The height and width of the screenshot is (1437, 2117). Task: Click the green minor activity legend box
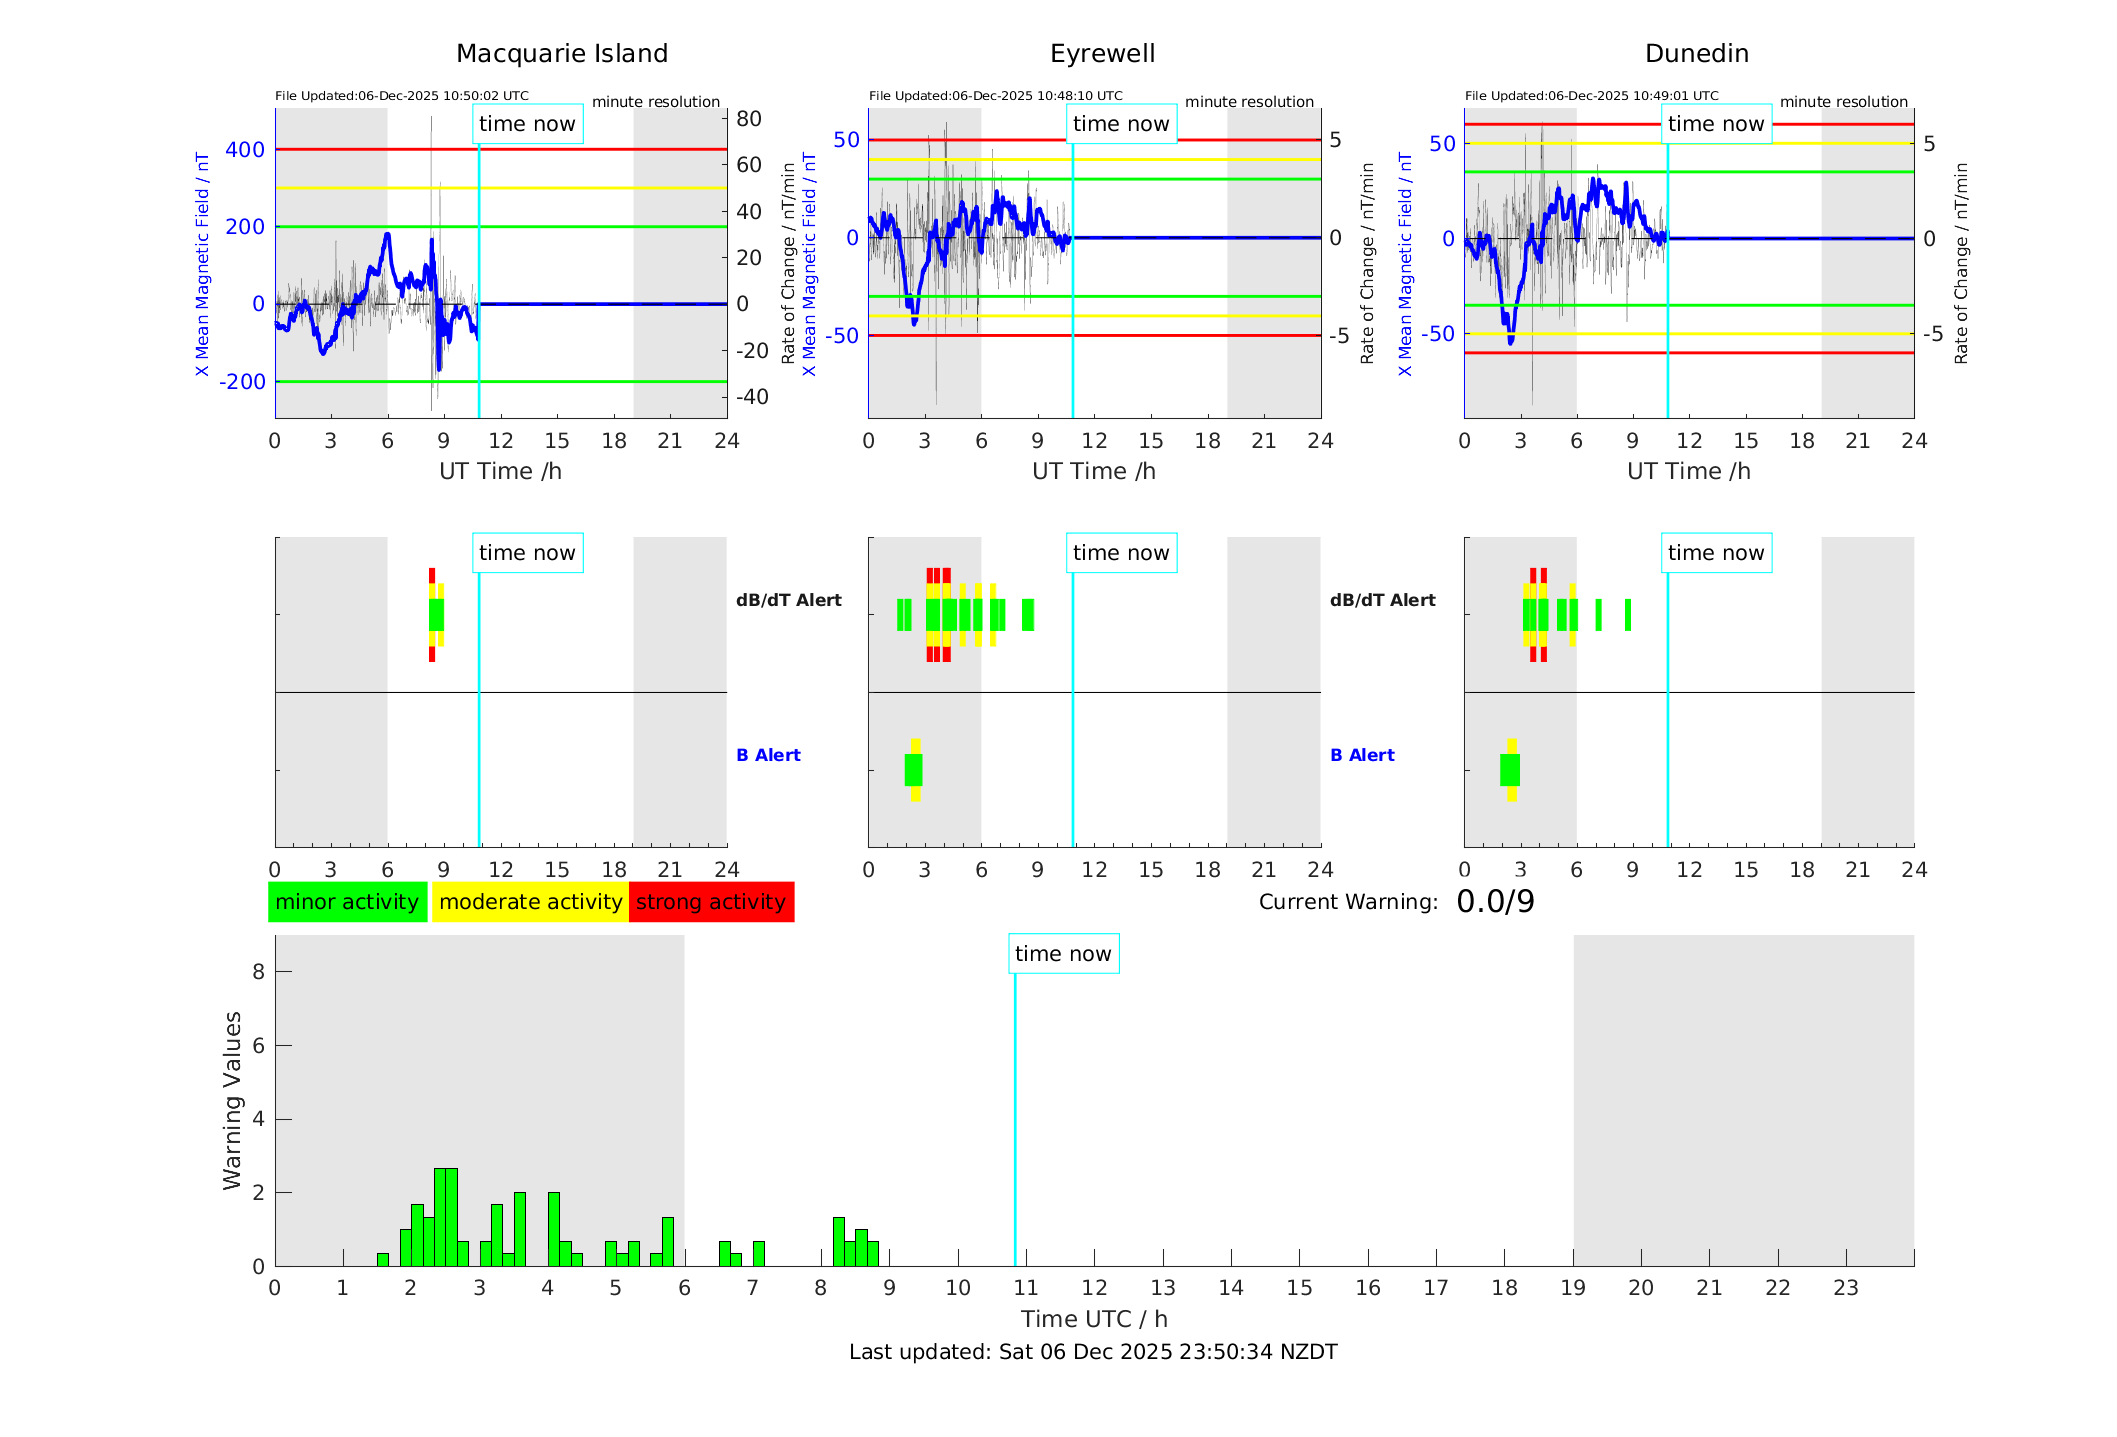[347, 902]
